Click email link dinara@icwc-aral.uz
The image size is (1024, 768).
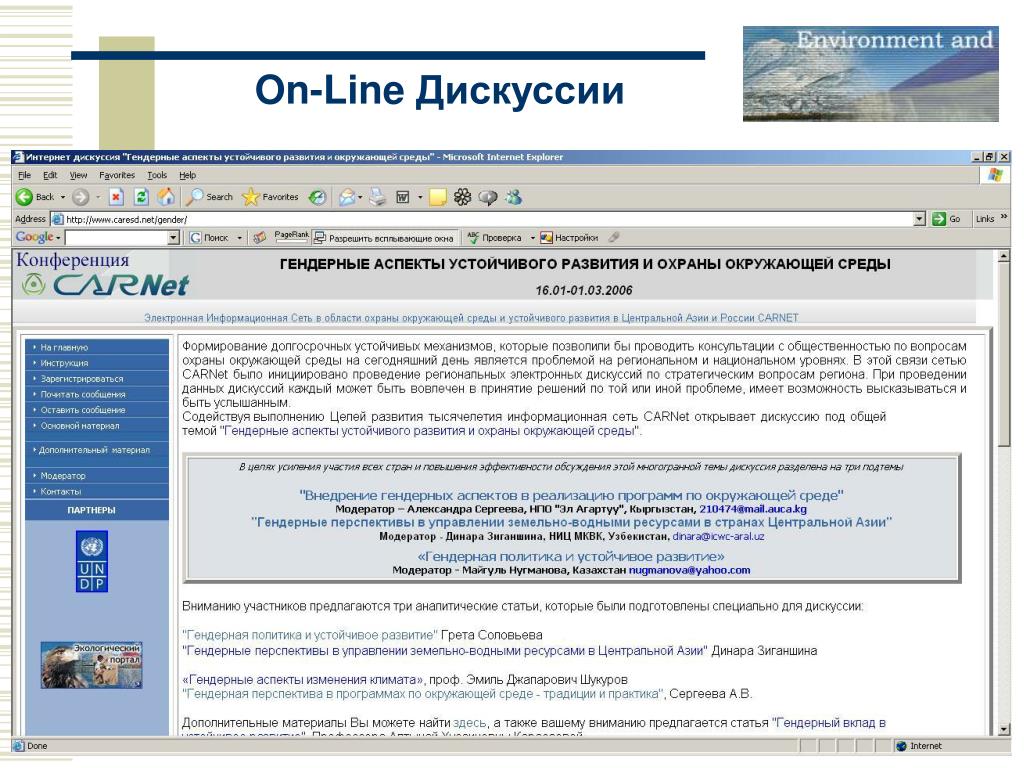tap(718, 536)
